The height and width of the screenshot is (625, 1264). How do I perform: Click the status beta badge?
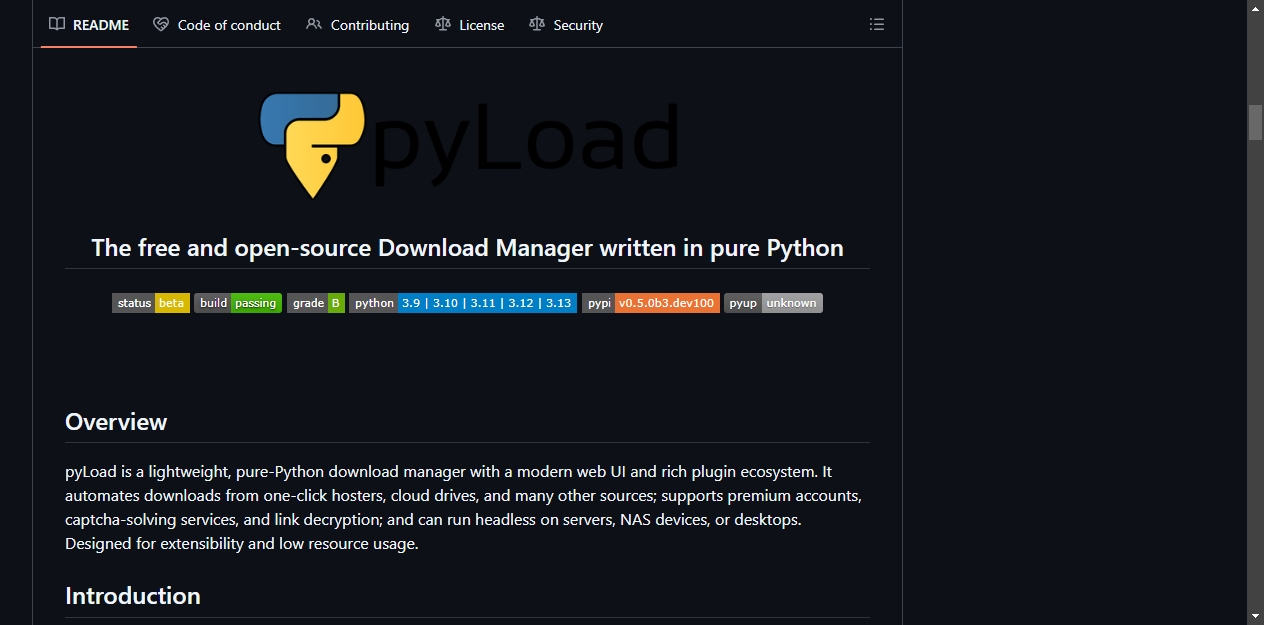[151, 303]
